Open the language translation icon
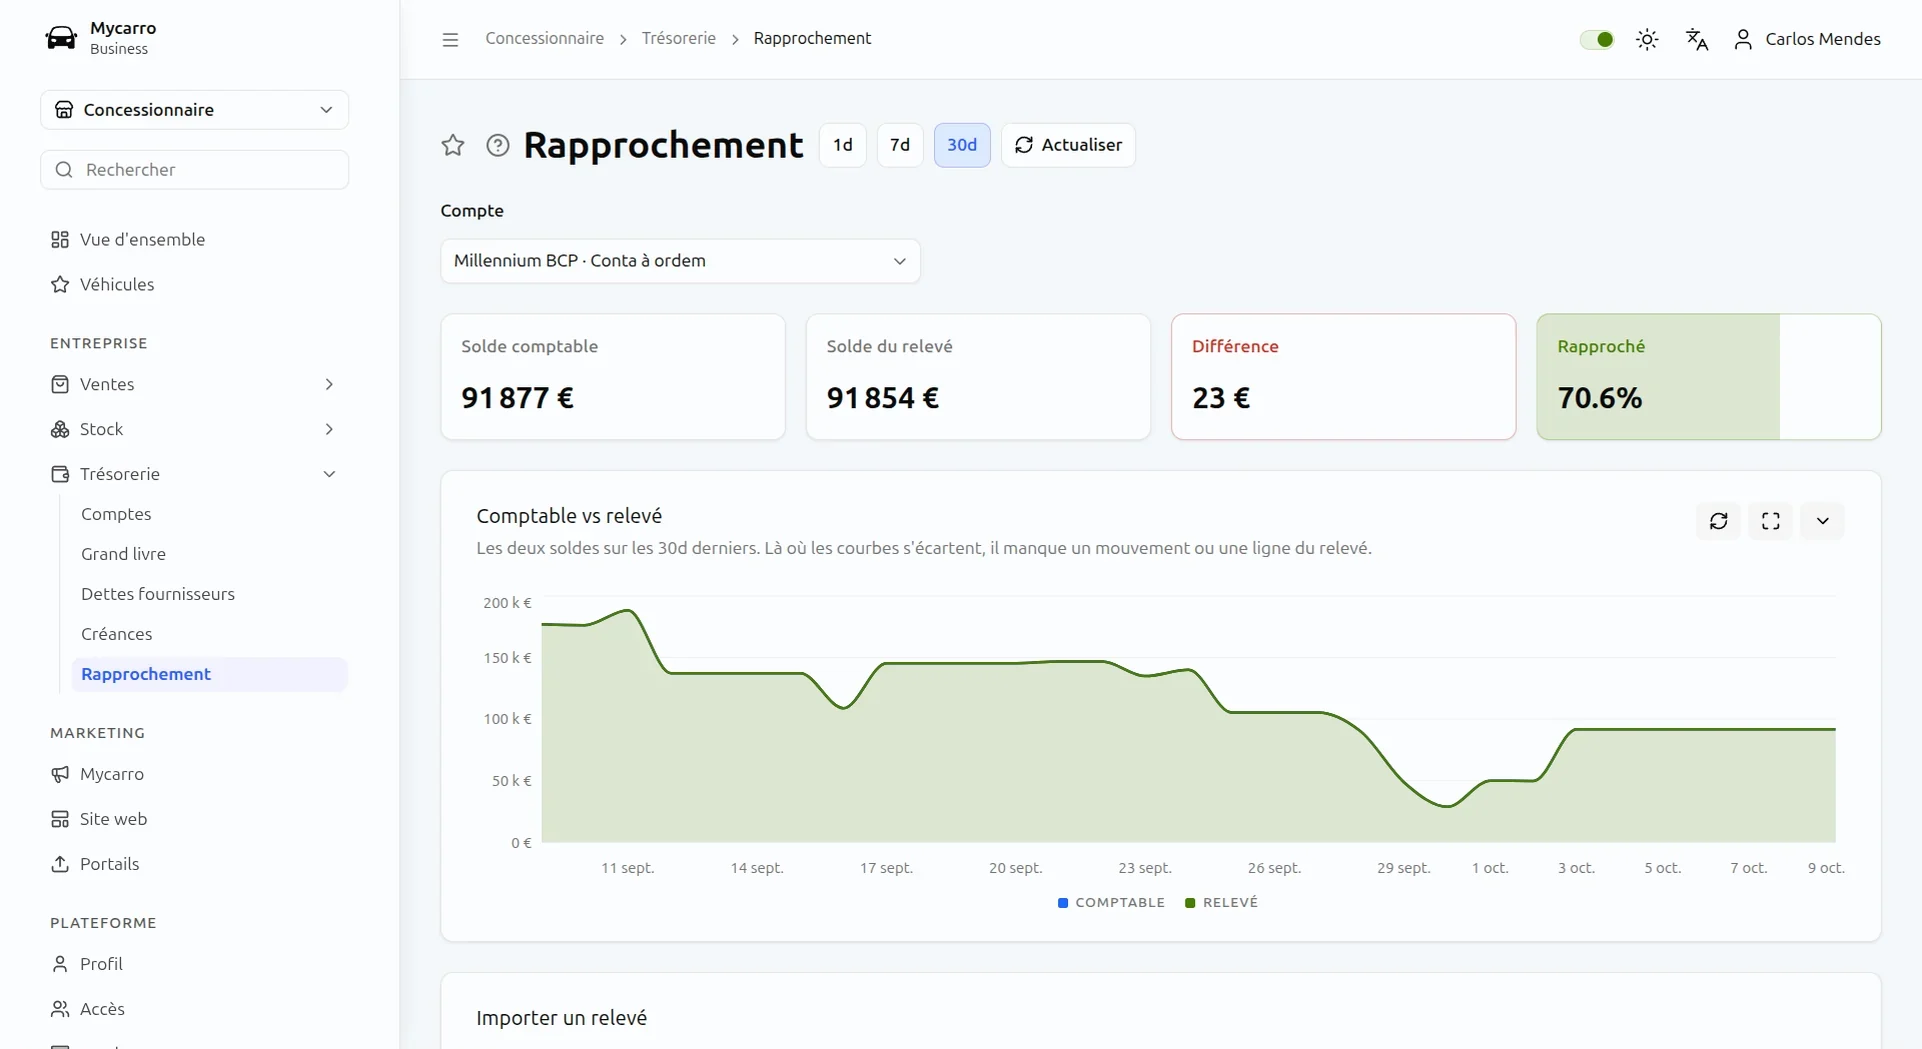 click(x=1697, y=39)
